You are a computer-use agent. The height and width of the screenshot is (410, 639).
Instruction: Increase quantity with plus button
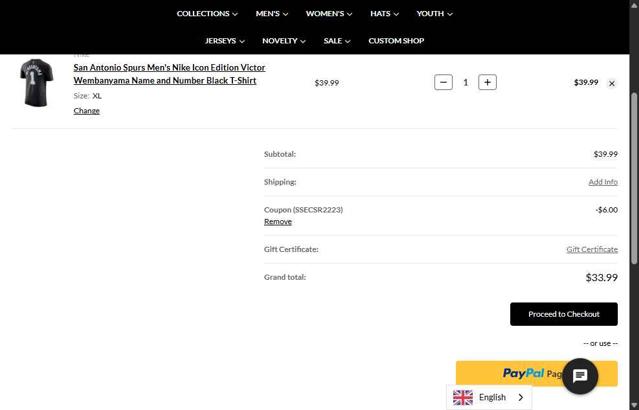click(x=487, y=82)
